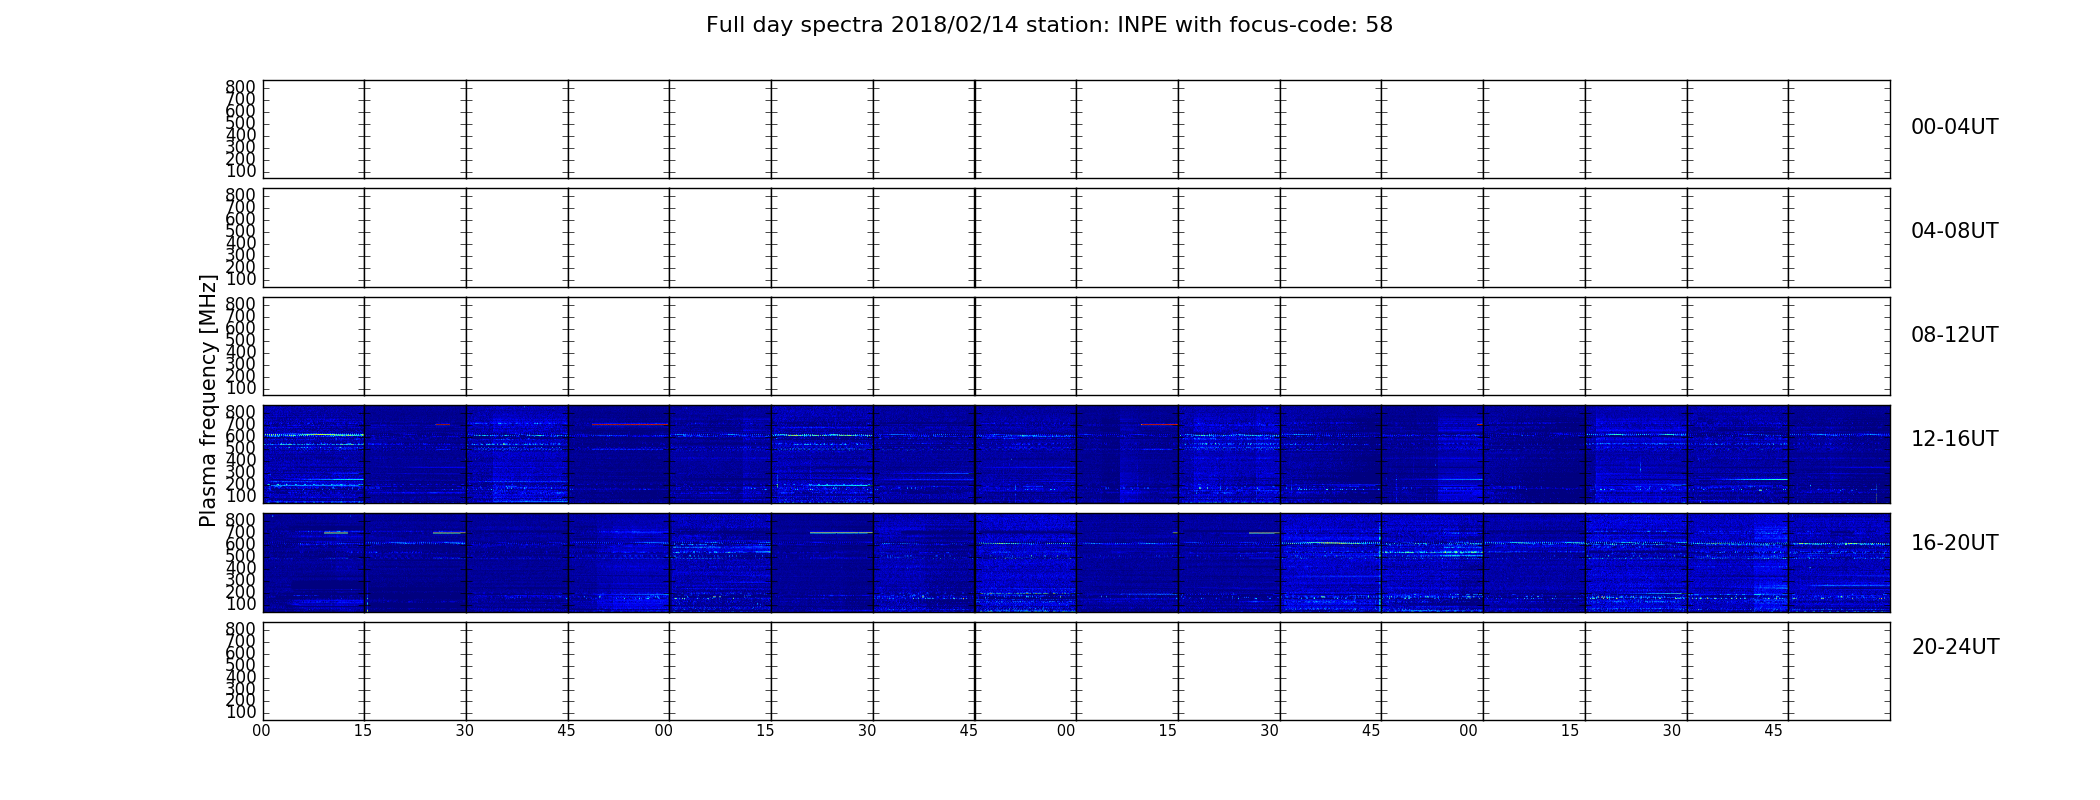Screen dimensions: 2100x800
Task: Click the long green line near 700 MHz in 16-20UT
Action: click(x=840, y=532)
